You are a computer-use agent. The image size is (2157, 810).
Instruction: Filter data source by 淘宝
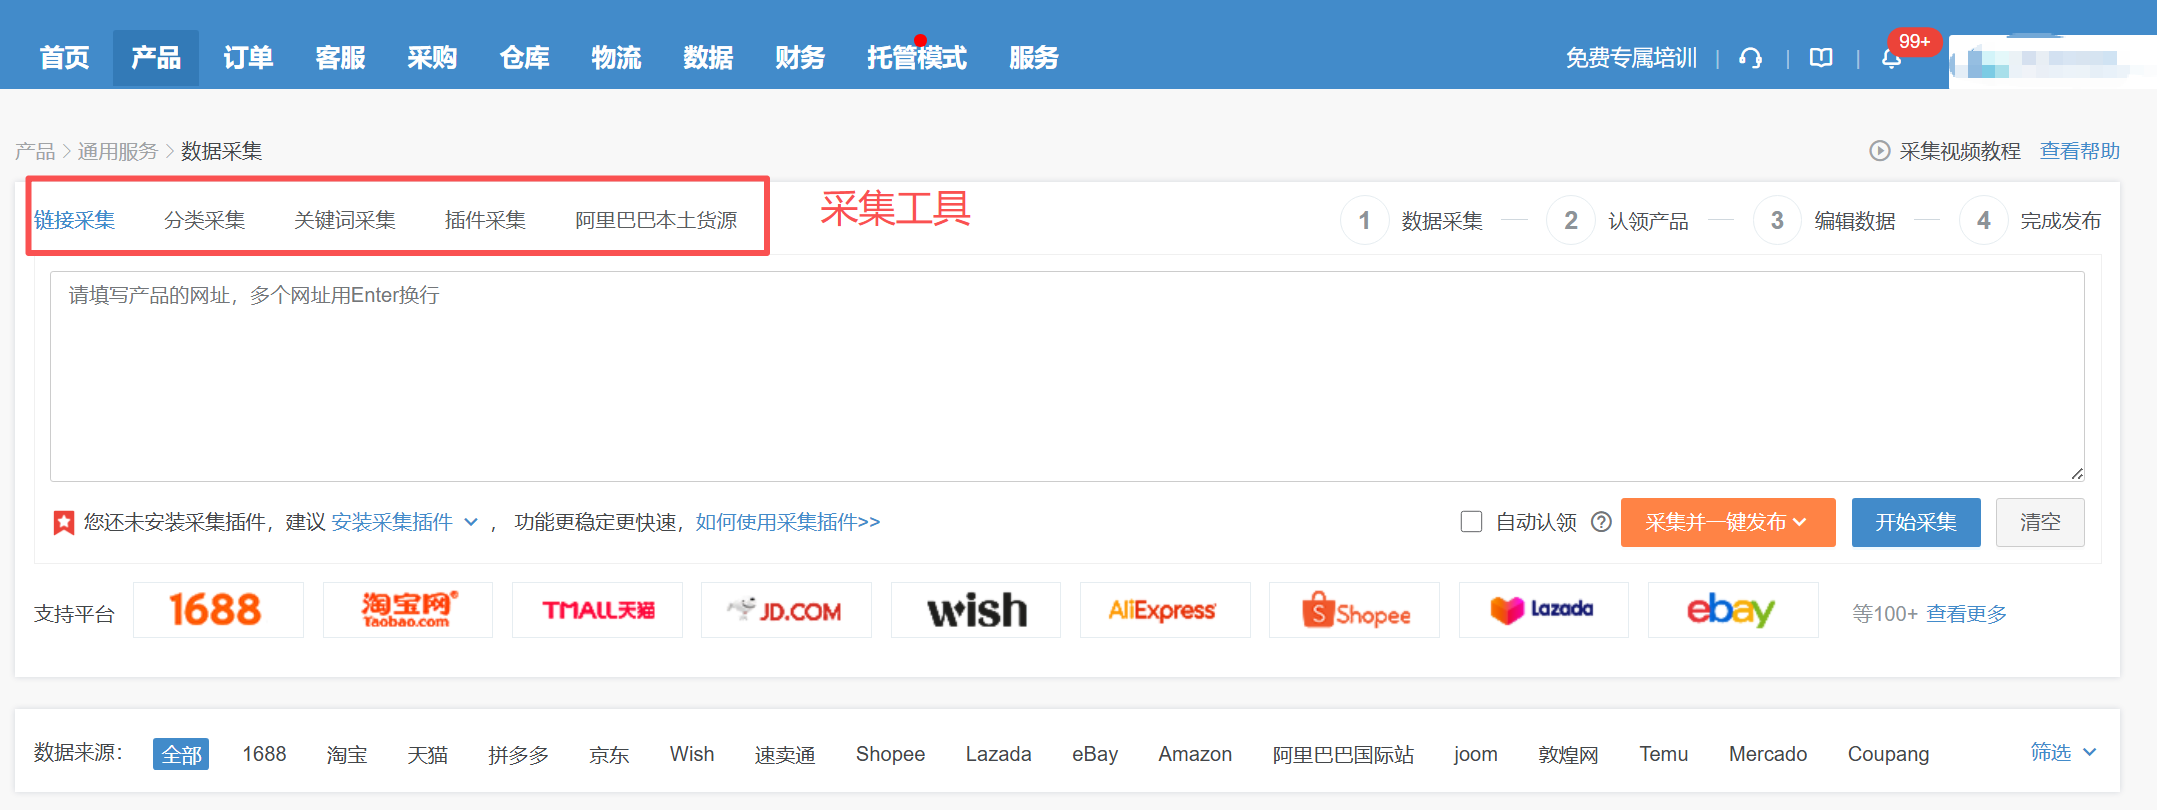347,754
